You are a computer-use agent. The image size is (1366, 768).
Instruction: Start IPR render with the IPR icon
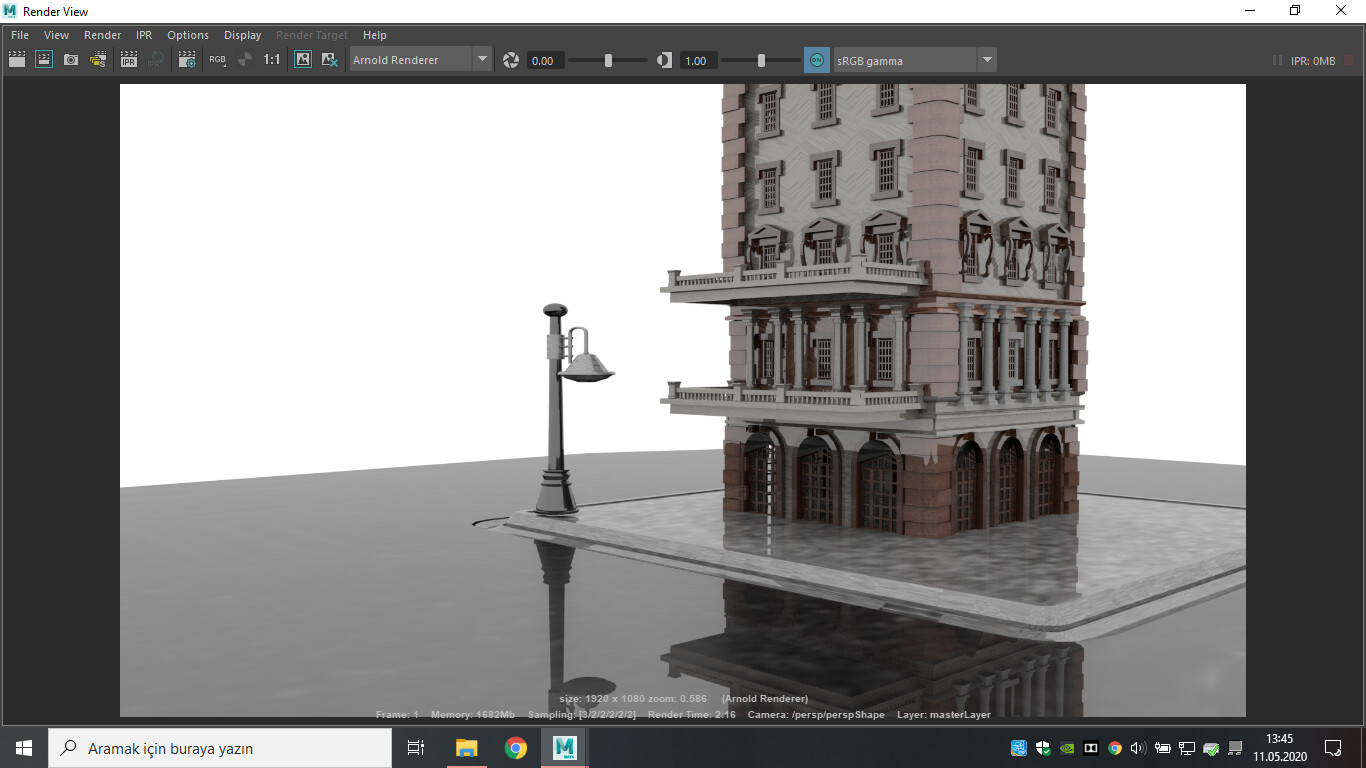click(129, 60)
